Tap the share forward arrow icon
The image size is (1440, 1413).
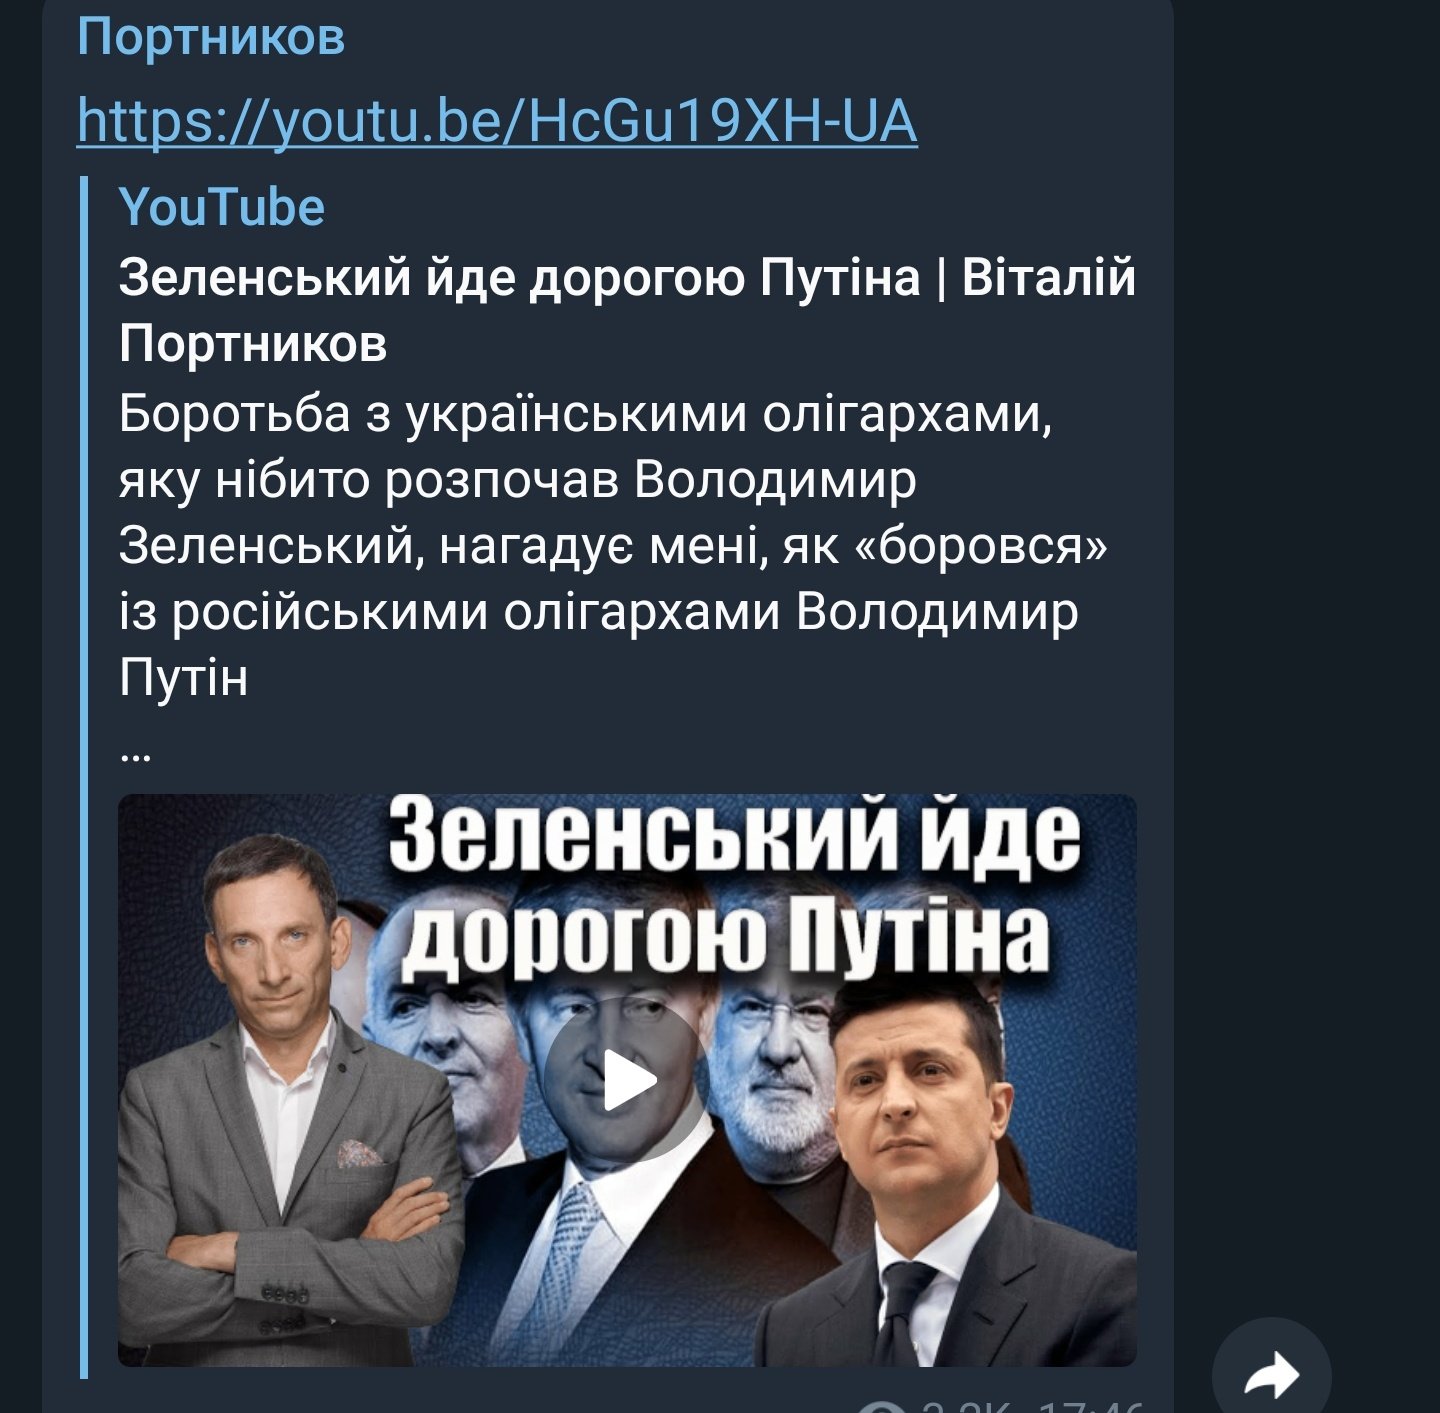tap(1271, 1375)
